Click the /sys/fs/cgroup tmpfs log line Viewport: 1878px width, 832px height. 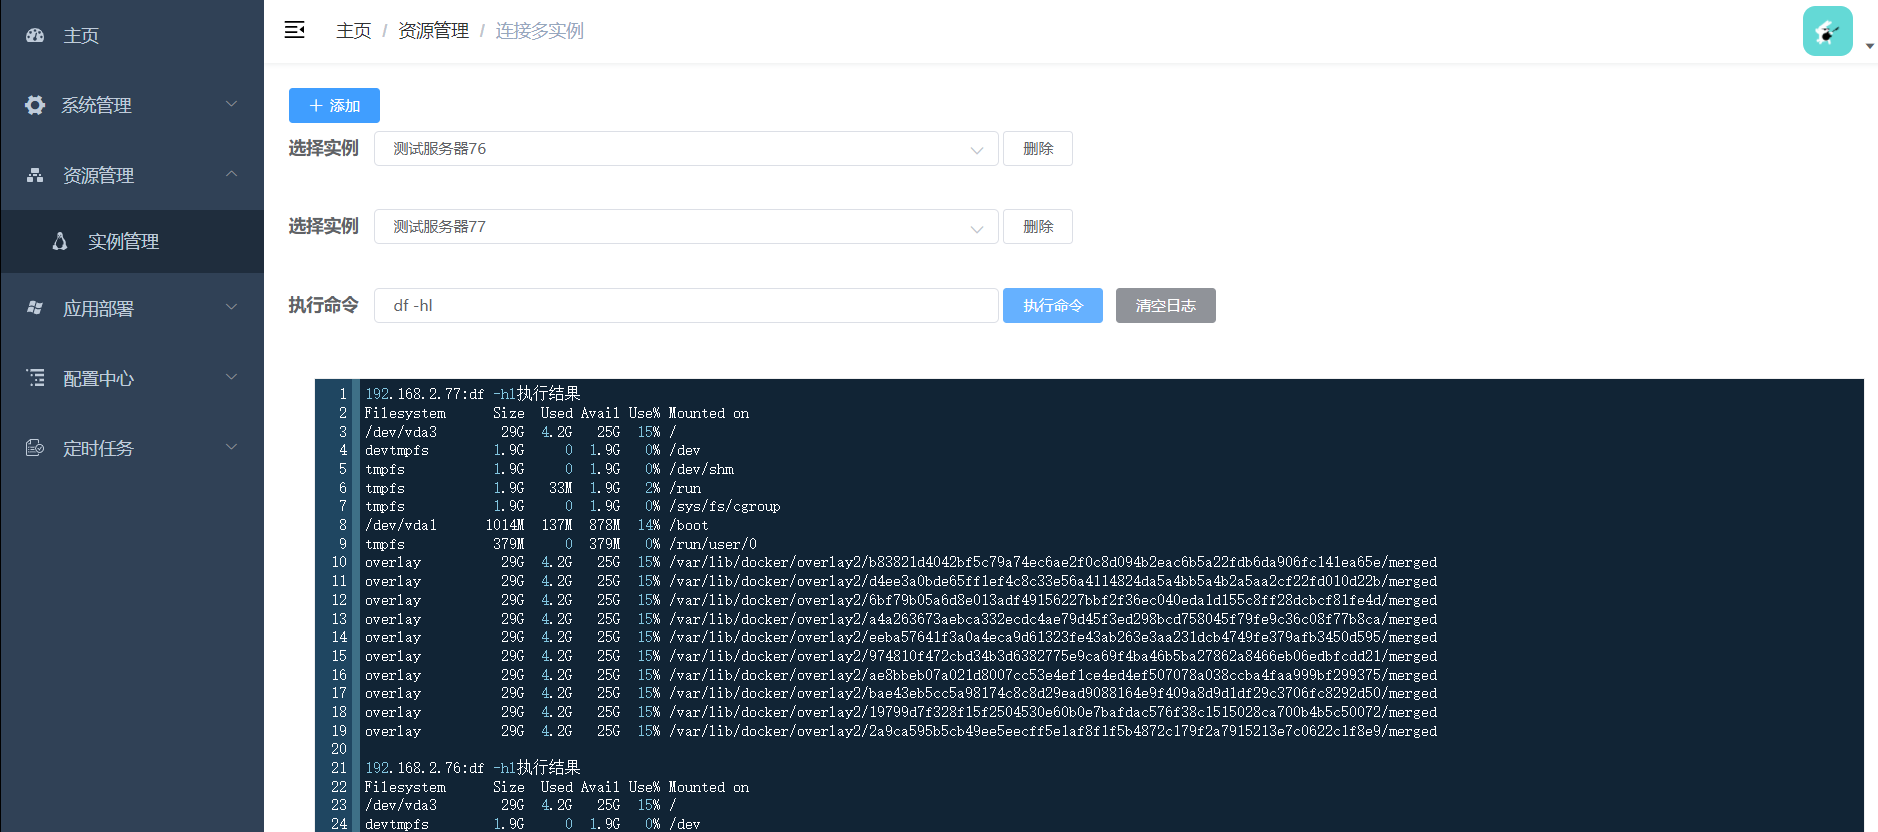point(573,506)
